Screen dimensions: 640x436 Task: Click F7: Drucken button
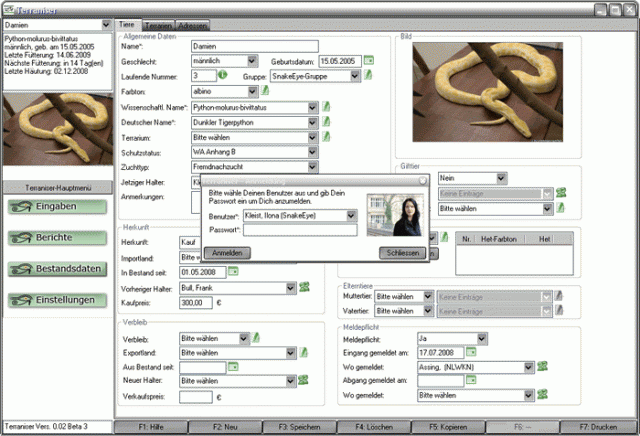click(x=598, y=427)
